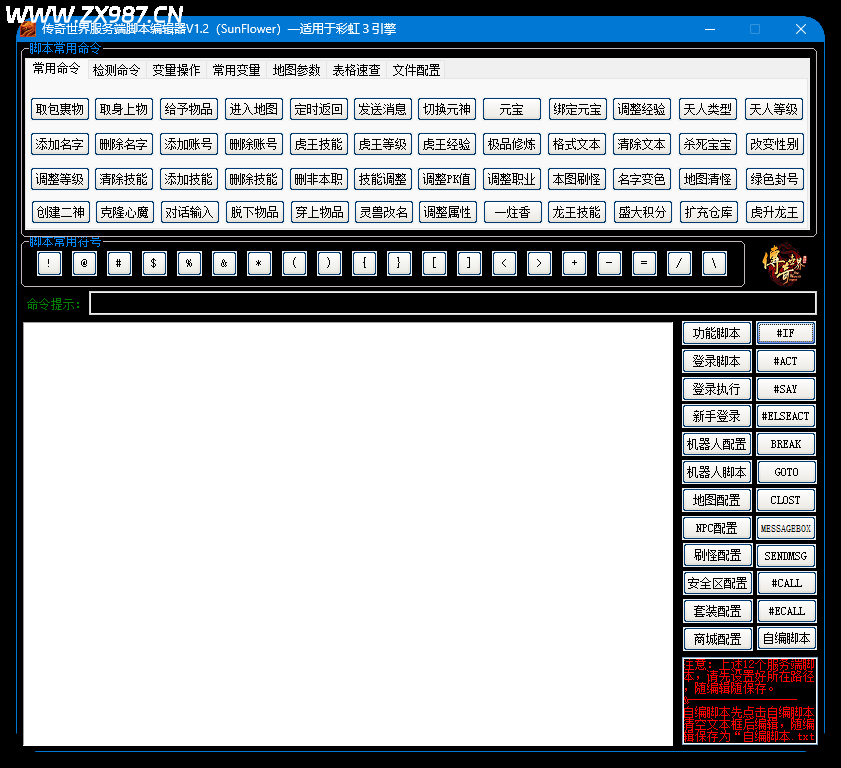Insert the & symbol
Screen dimensions: 841x768
click(224, 263)
